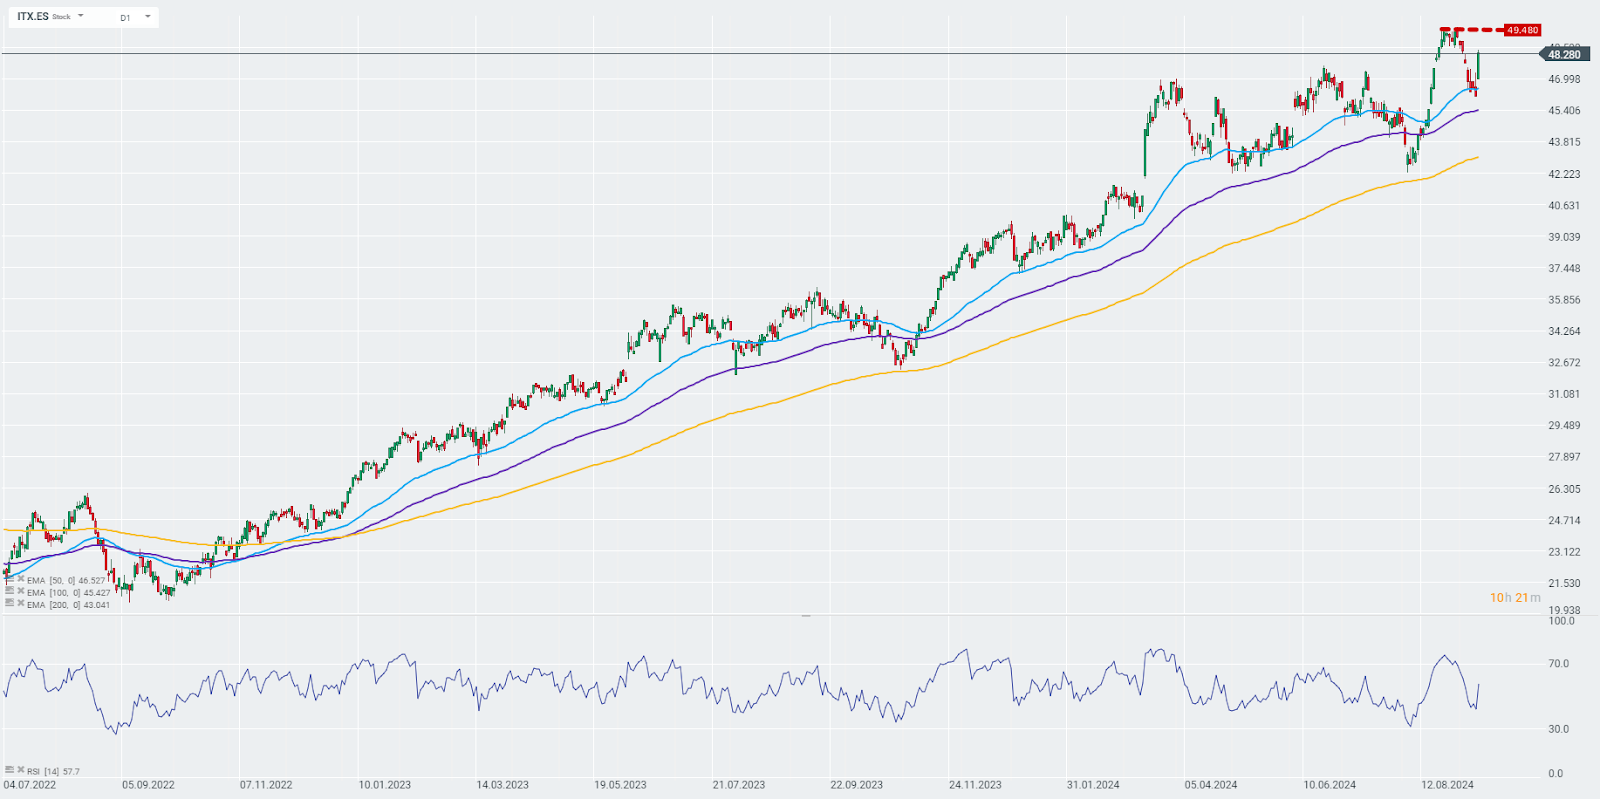Click the 29.489 price axis label
This screenshot has width=1600, height=799.
(1564, 425)
